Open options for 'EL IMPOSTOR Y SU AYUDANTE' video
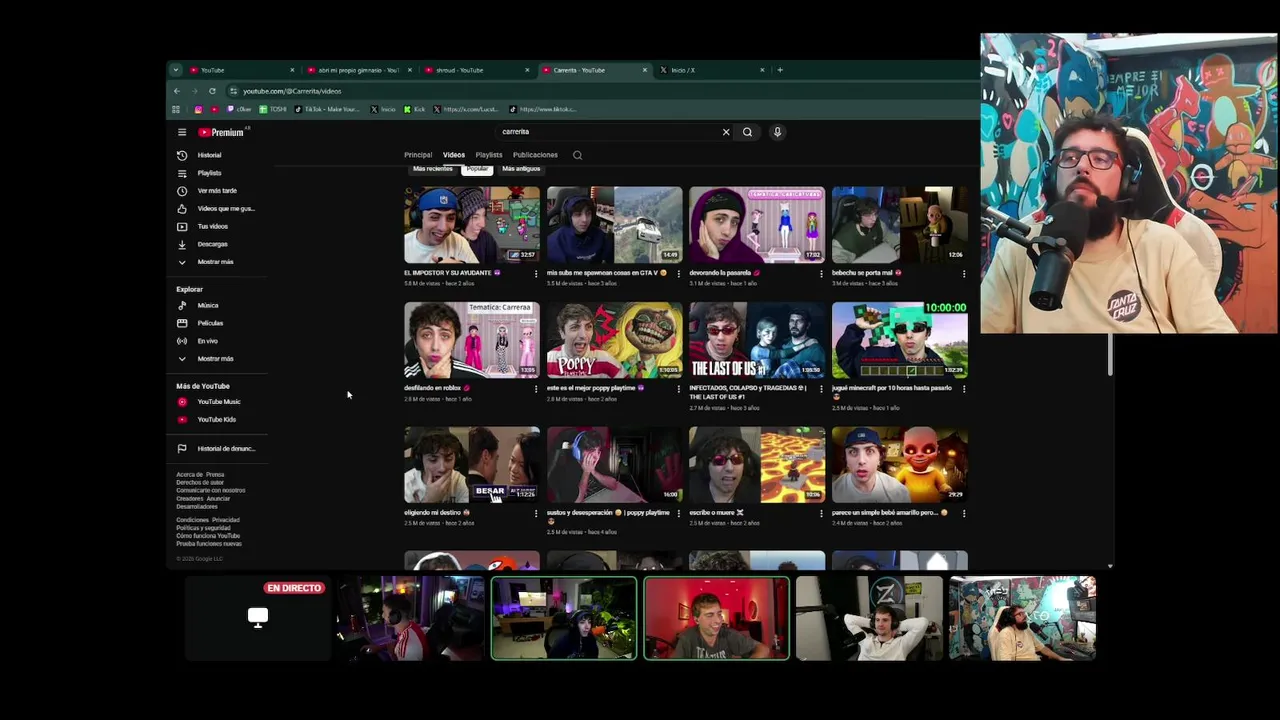 click(x=536, y=273)
